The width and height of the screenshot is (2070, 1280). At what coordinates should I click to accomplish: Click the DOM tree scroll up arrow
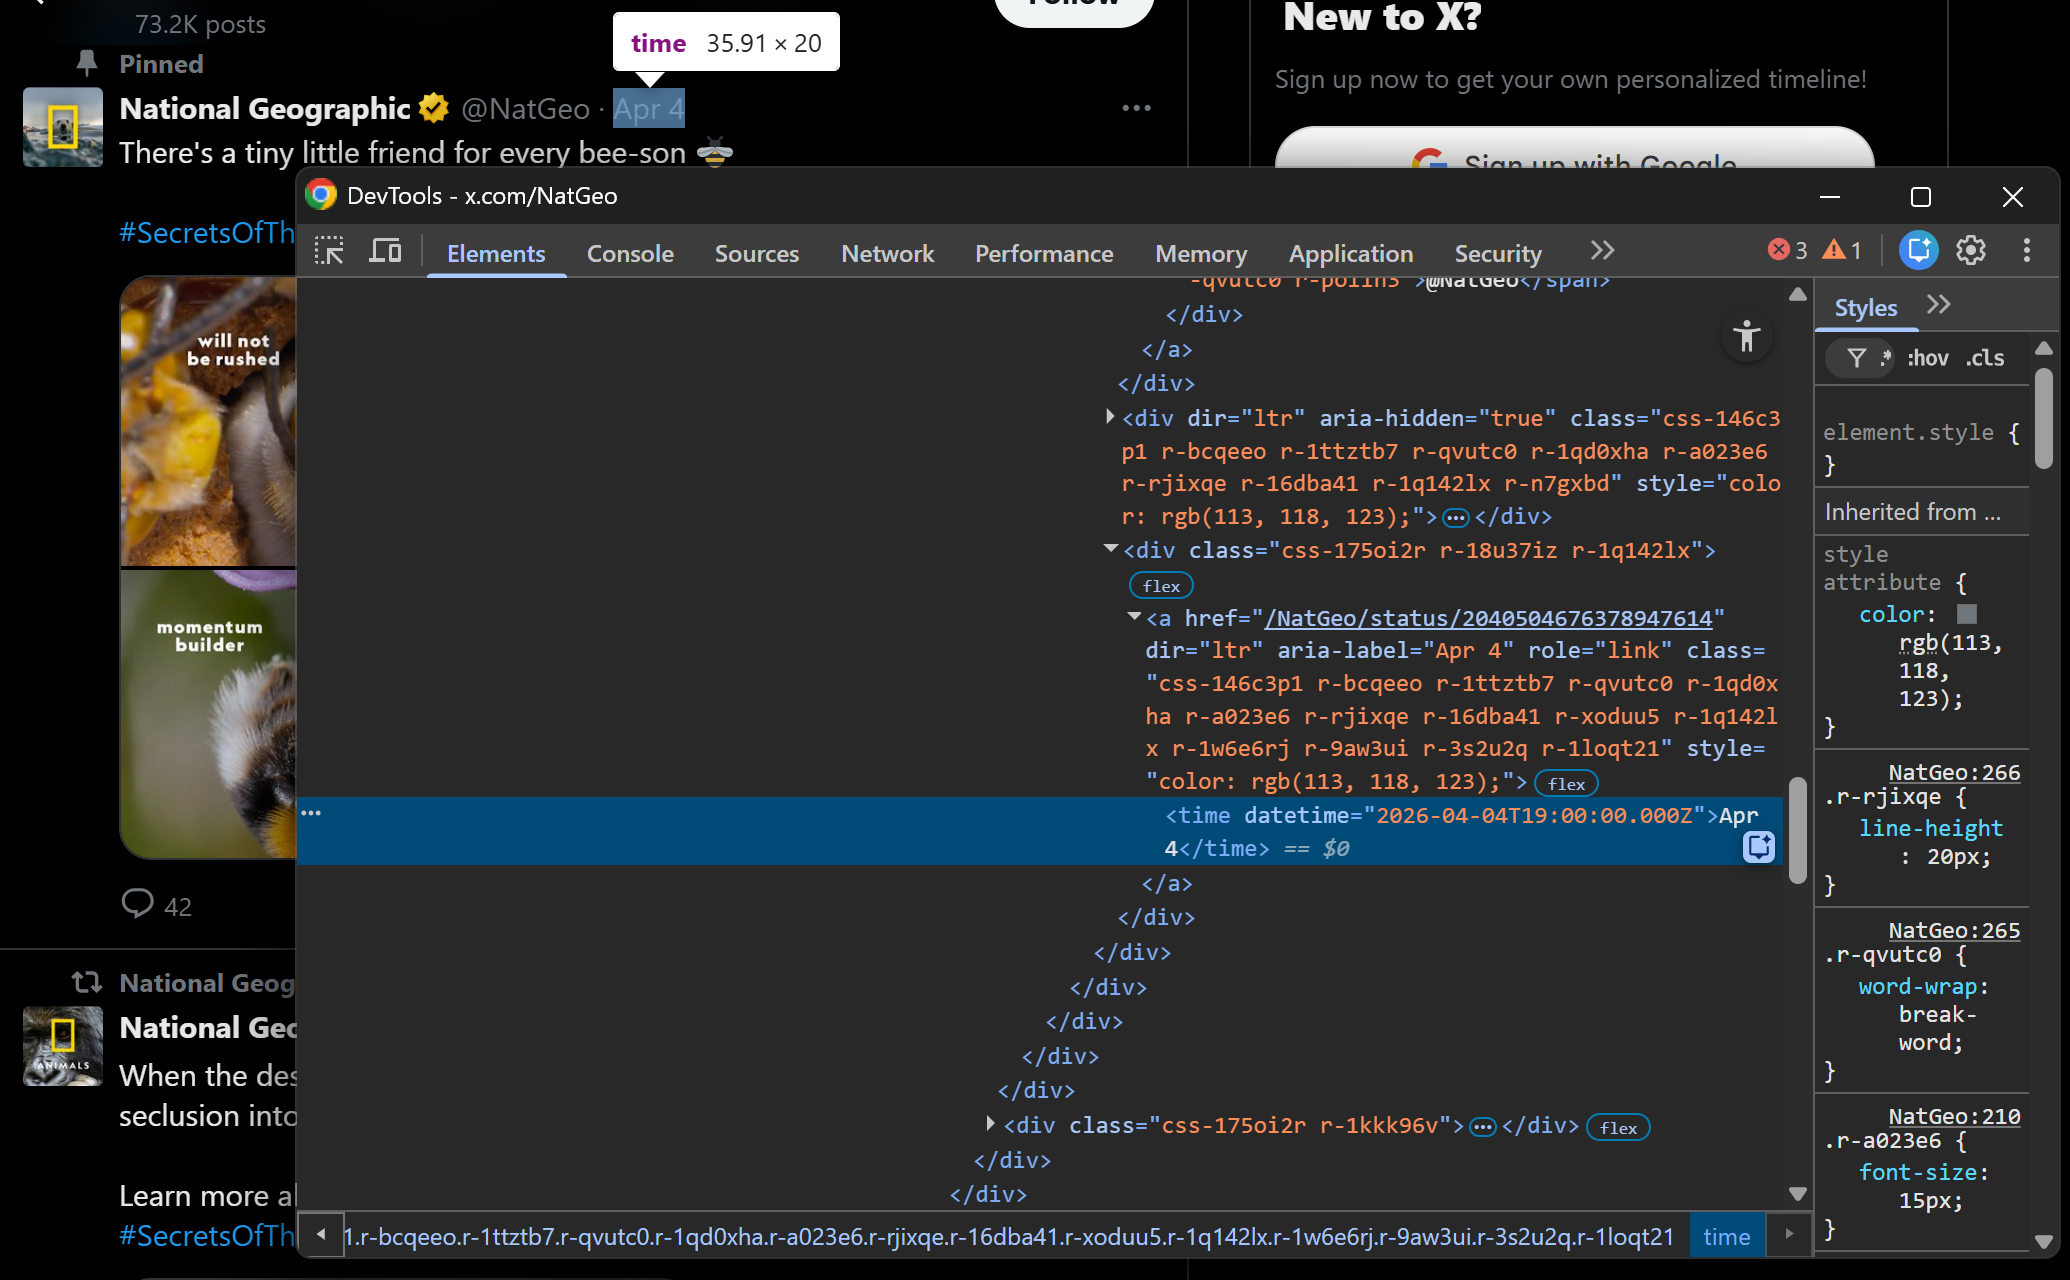(x=1797, y=294)
